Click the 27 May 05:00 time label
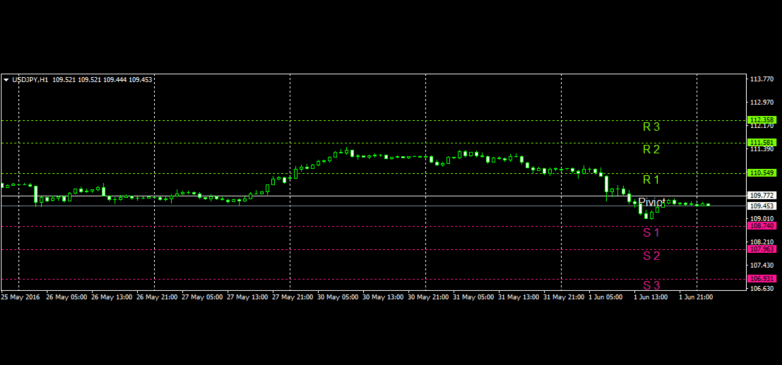 [x=202, y=297]
